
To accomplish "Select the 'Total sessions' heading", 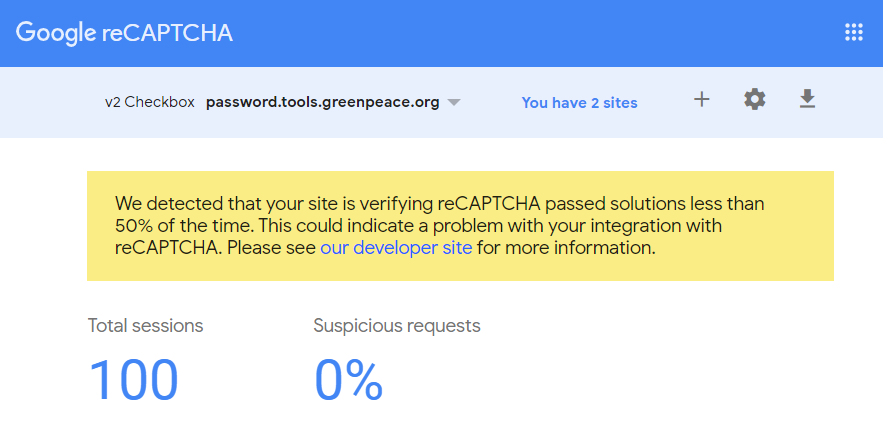I will [x=145, y=325].
